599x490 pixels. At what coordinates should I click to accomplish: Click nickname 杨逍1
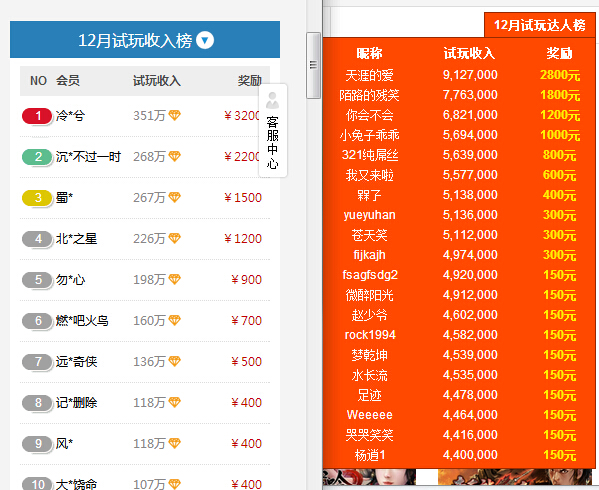pos(370,455)
